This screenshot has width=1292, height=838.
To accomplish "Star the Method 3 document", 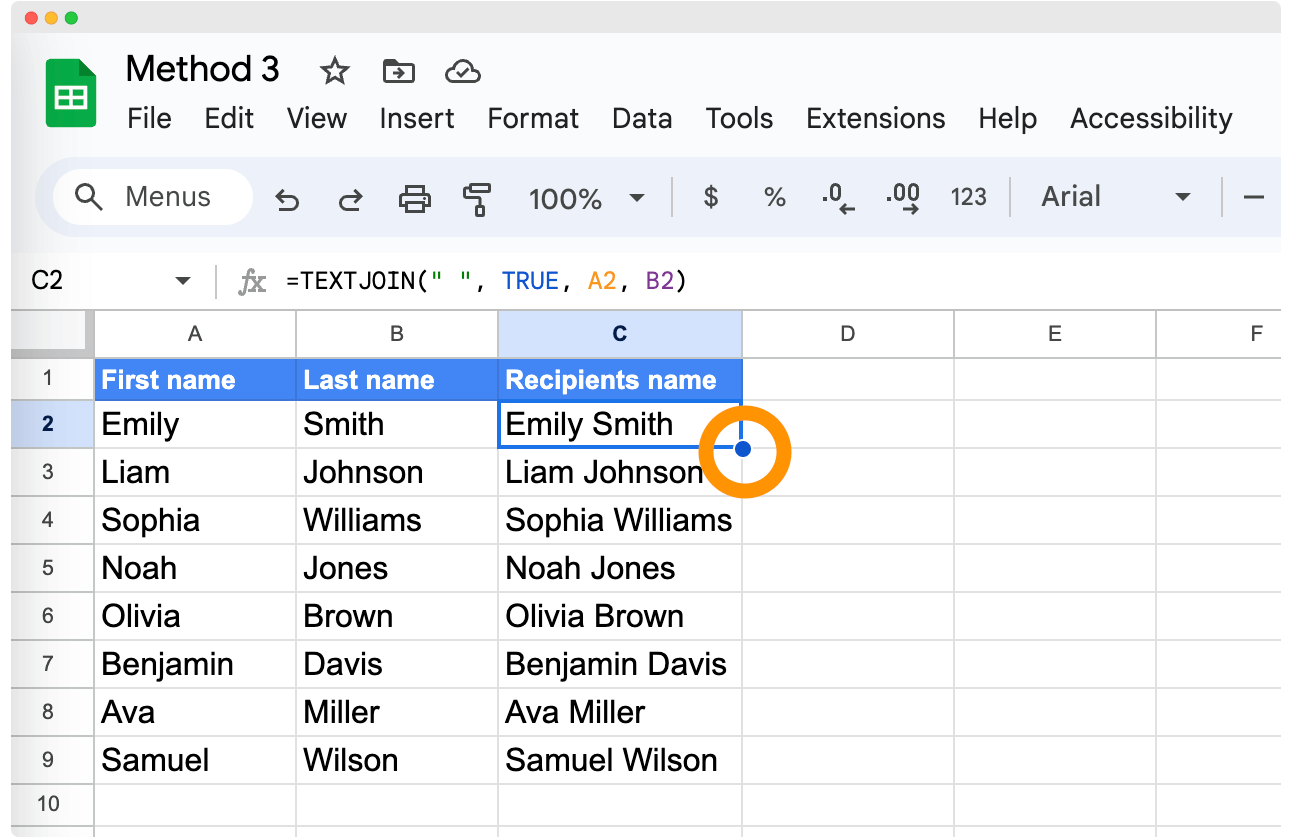I will pyautogui.click(x=334, y=71).
